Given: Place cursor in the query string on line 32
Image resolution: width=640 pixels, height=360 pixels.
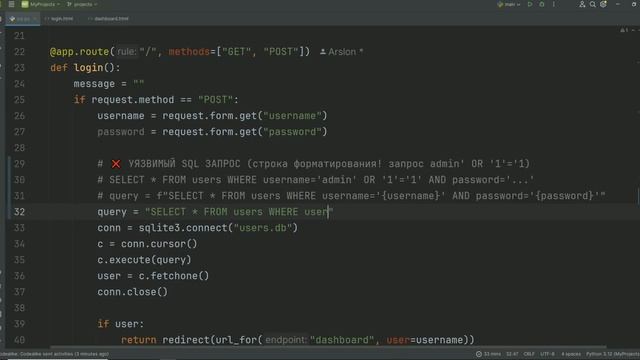Looking at the screenshot, I should [x=239, y=212].
